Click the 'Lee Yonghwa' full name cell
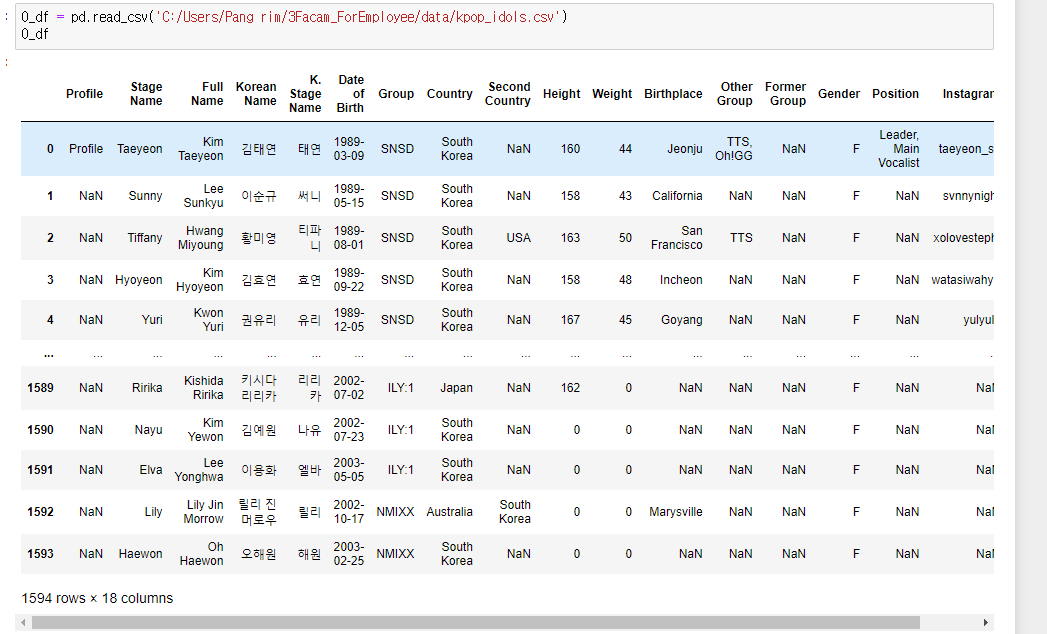Image resolution: width=1047 pixels, height=634 pixels. tap(199, 470)
